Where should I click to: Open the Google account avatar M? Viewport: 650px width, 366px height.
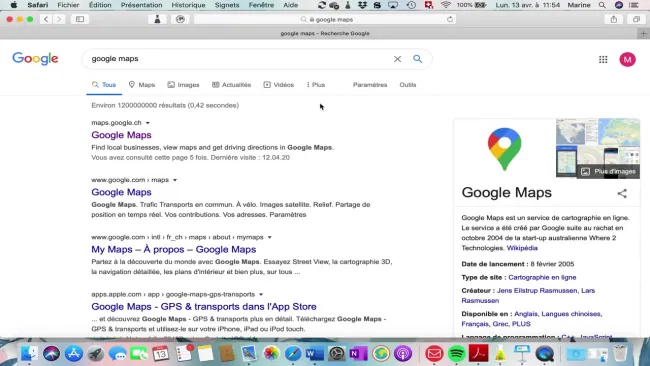tap(627, 60)
